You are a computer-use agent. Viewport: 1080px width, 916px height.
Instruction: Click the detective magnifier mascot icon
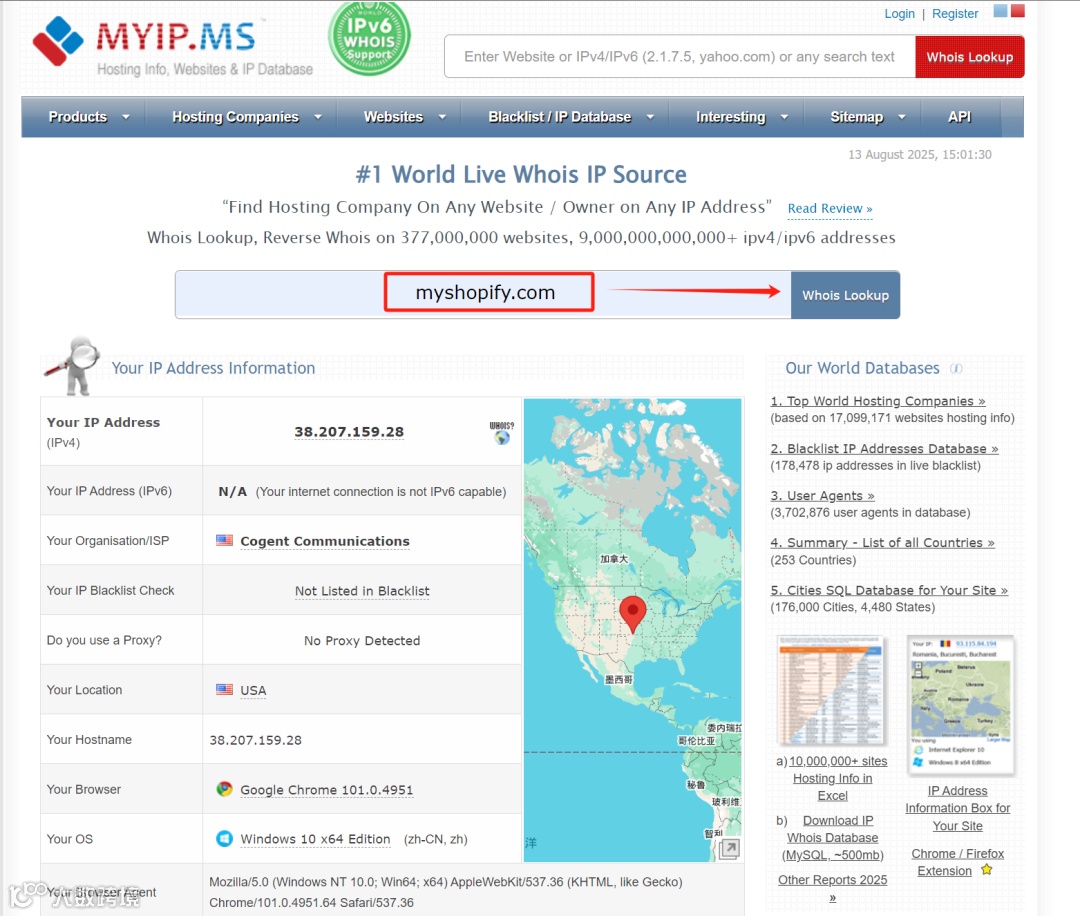click(73, 366)
